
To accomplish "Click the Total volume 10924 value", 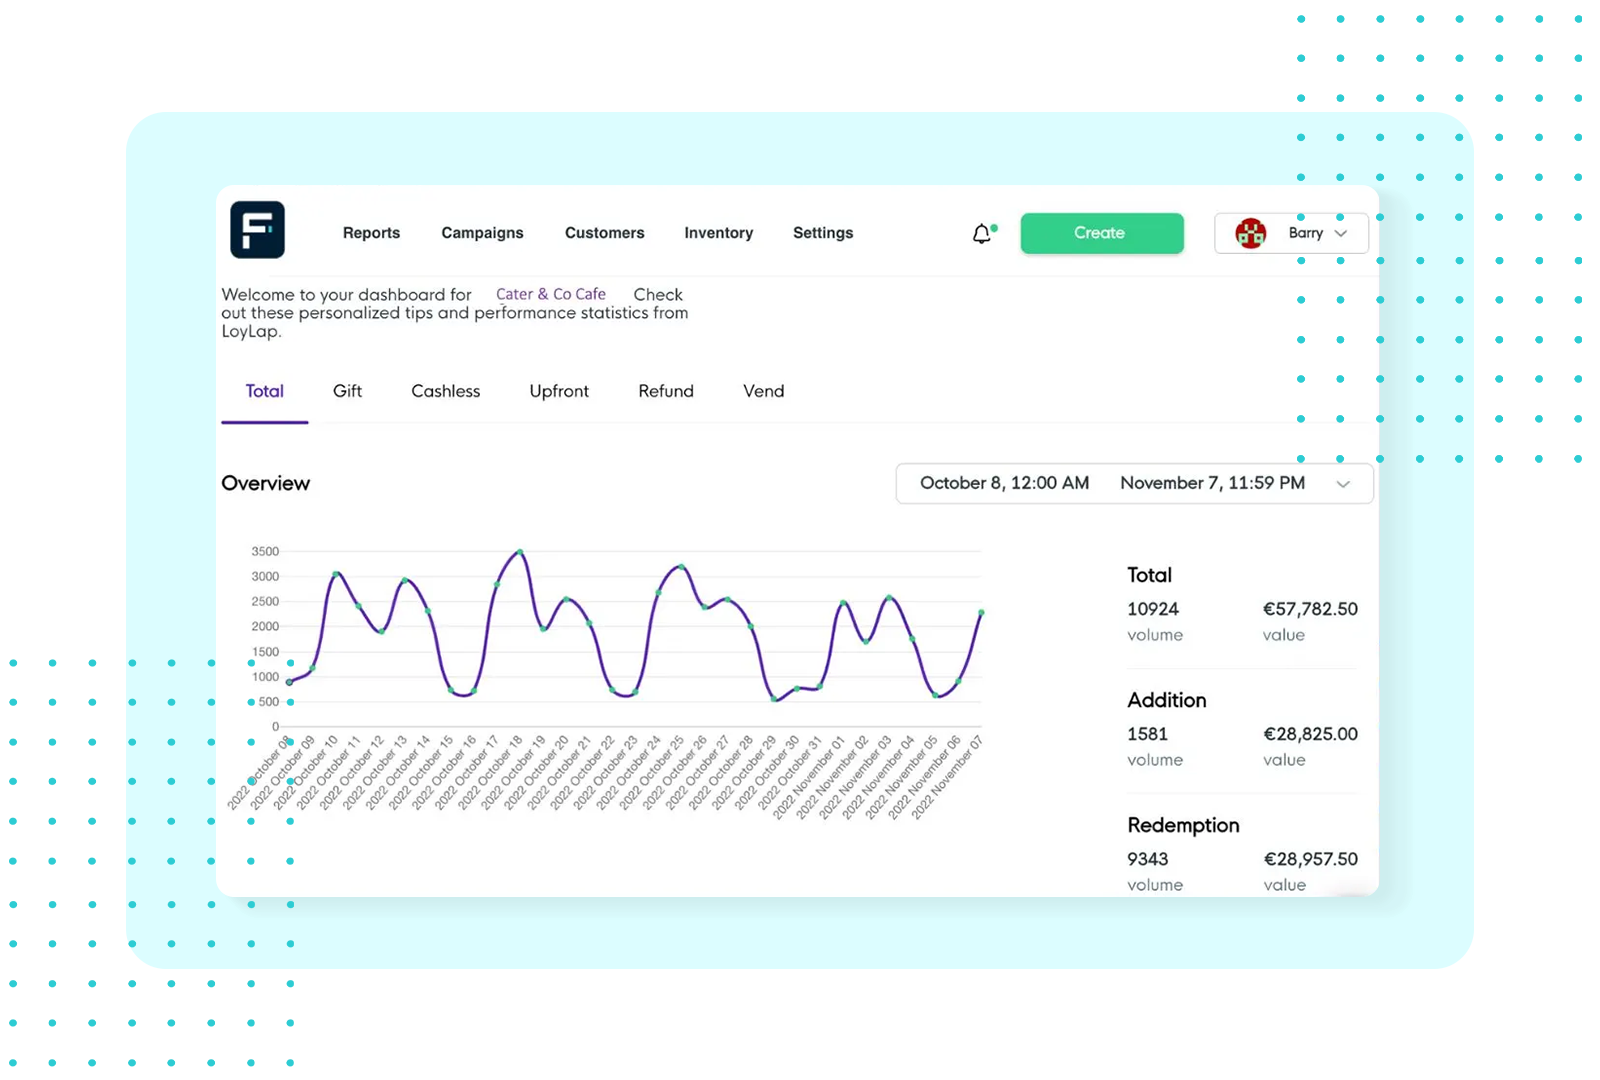I will click(1153, 609).
